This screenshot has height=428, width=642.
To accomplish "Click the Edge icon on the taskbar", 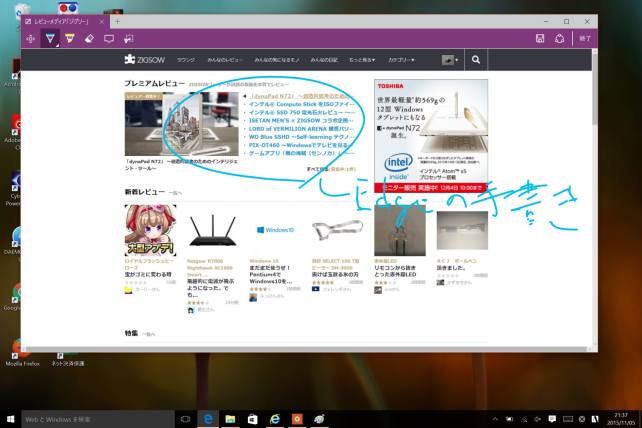I will (x=208, y=419).
